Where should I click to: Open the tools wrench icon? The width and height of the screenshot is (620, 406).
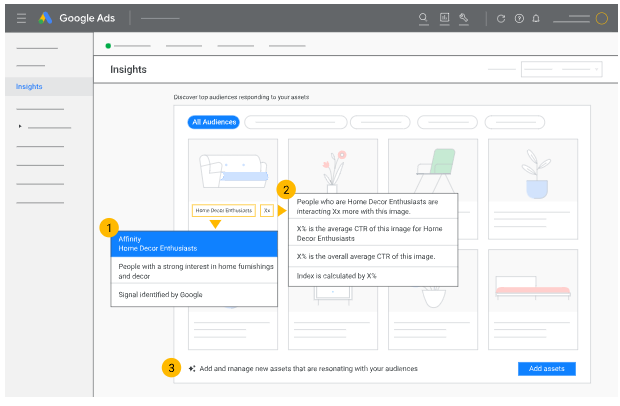464,18
